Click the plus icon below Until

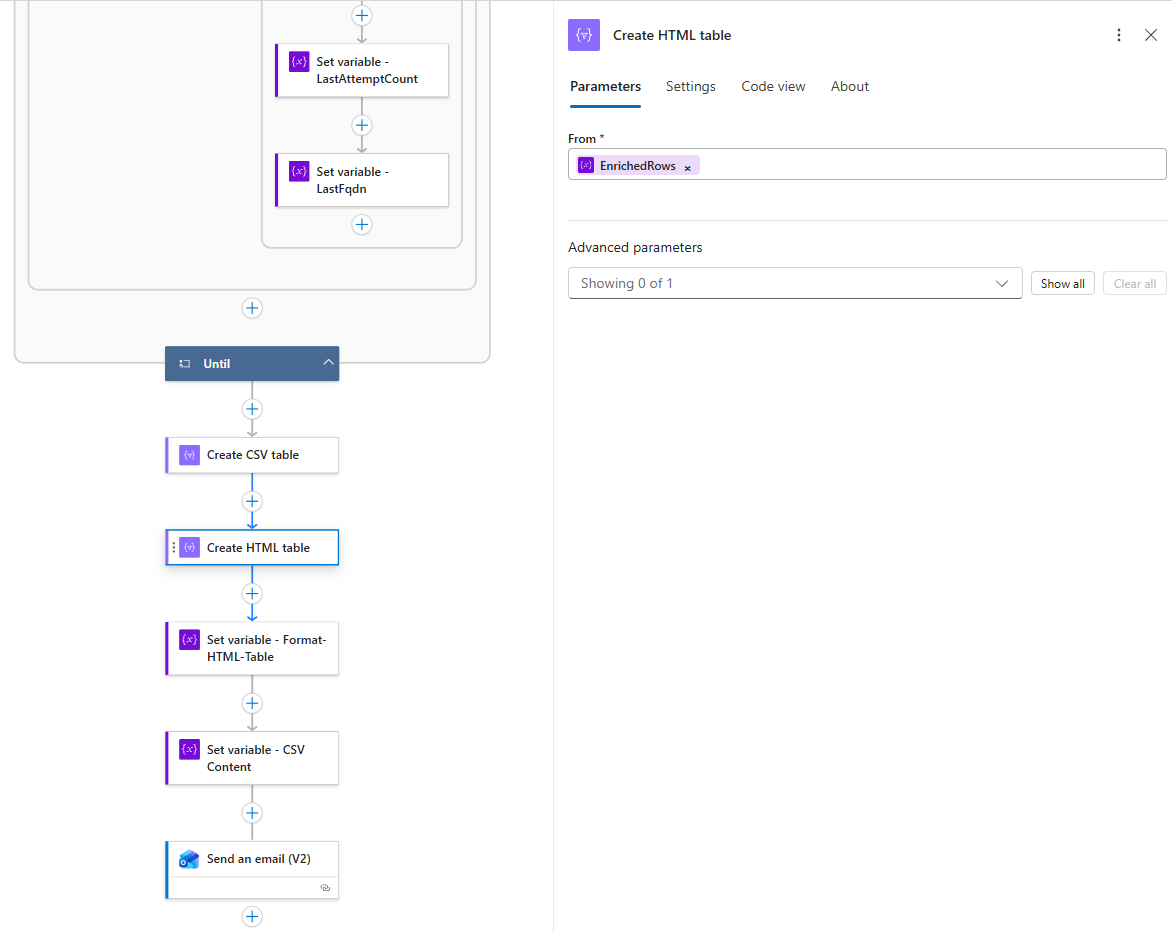pos(252,409)
